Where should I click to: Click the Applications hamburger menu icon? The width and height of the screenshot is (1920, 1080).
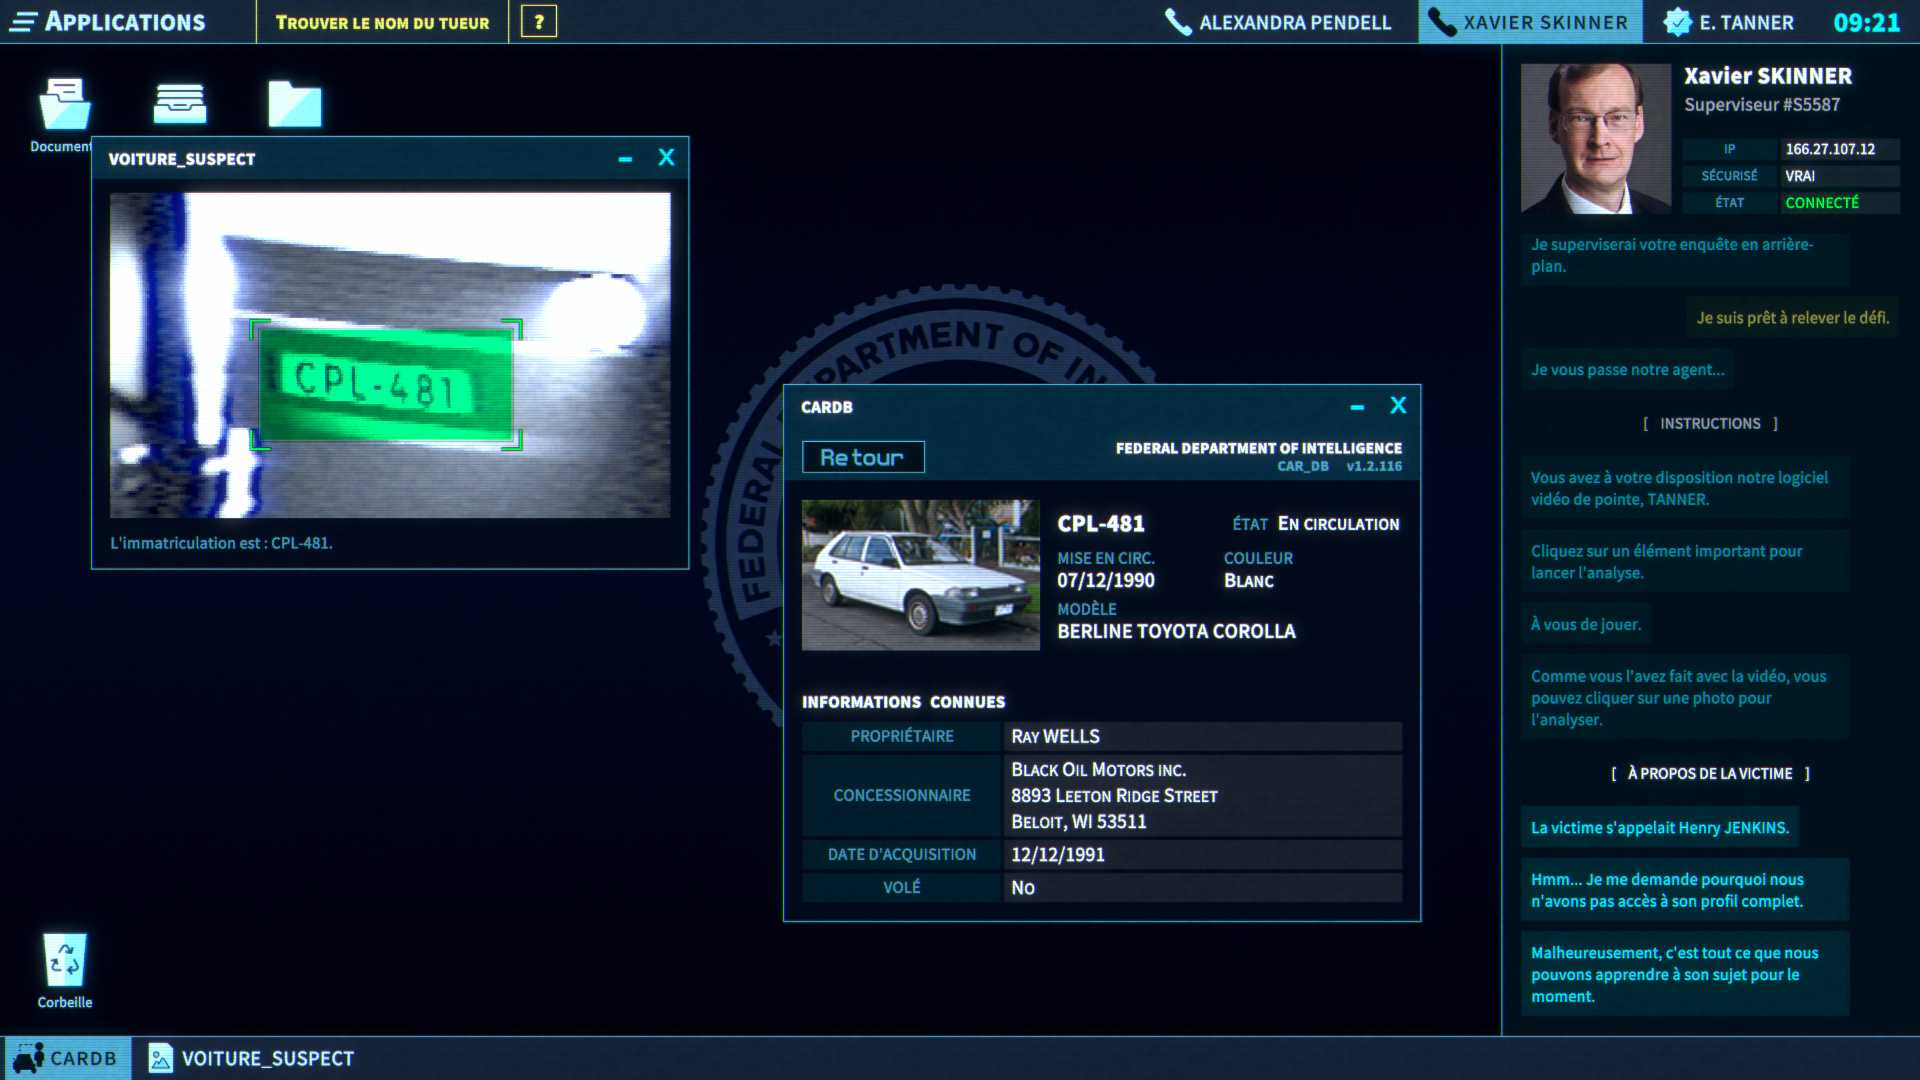click(x=23, y=22)
